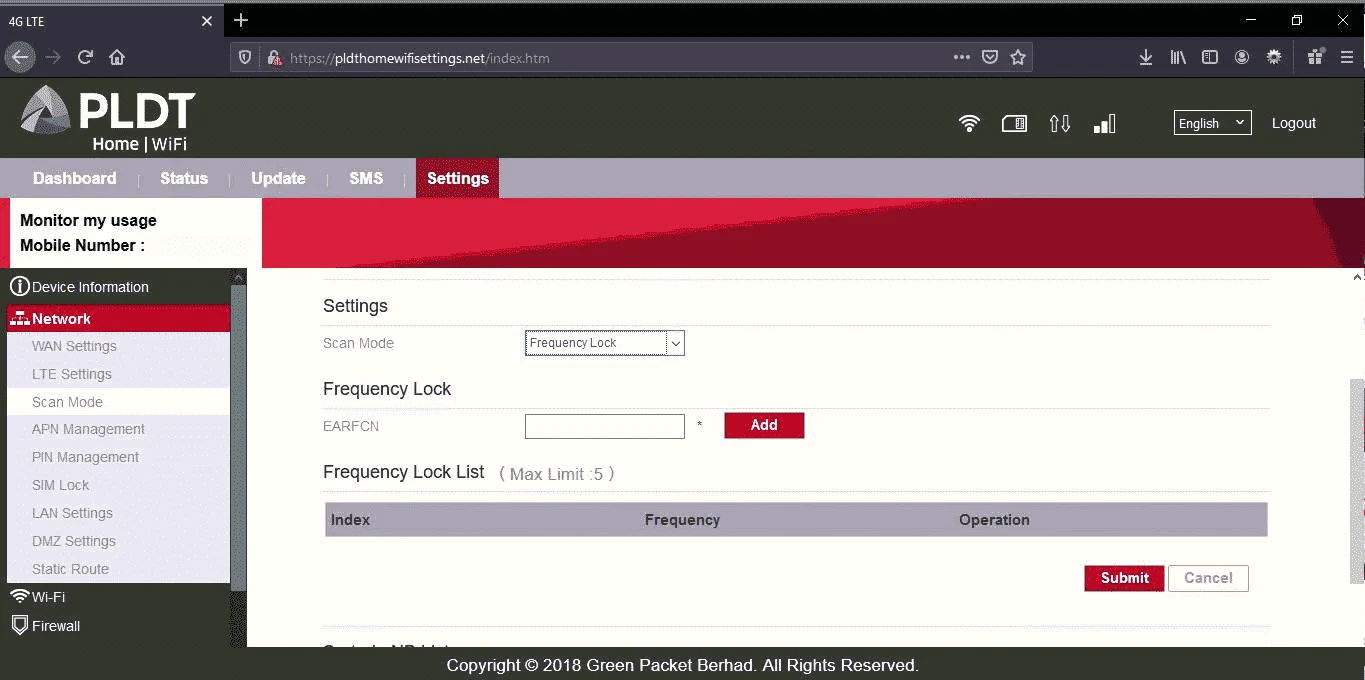
Task: Open the Scan Mode Frequency Lock dropdown
Action: point(604,343)
